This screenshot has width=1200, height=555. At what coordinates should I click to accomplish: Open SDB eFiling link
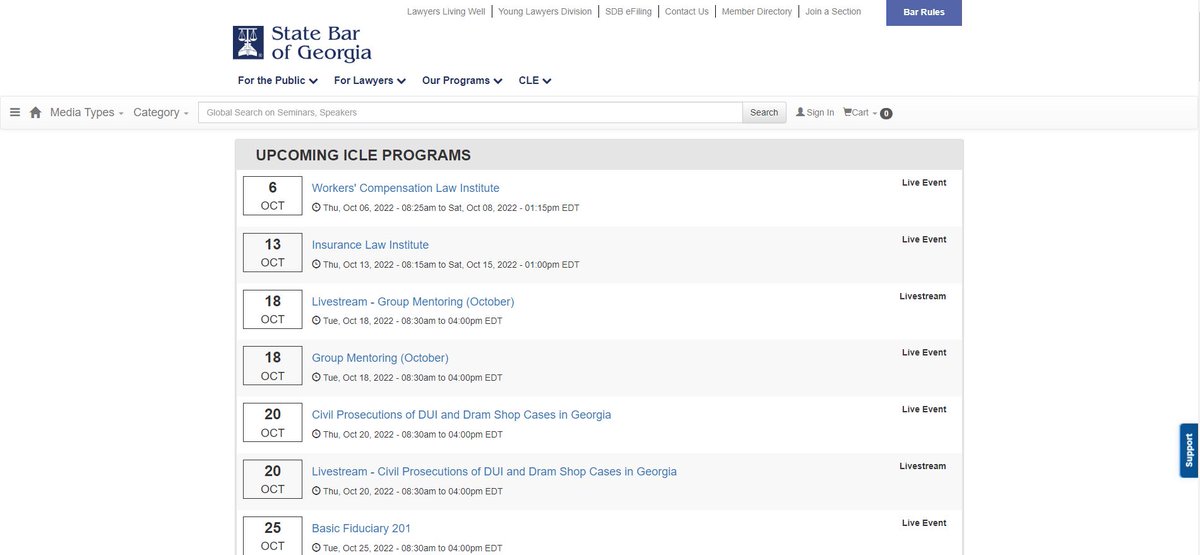coord(626,11)
